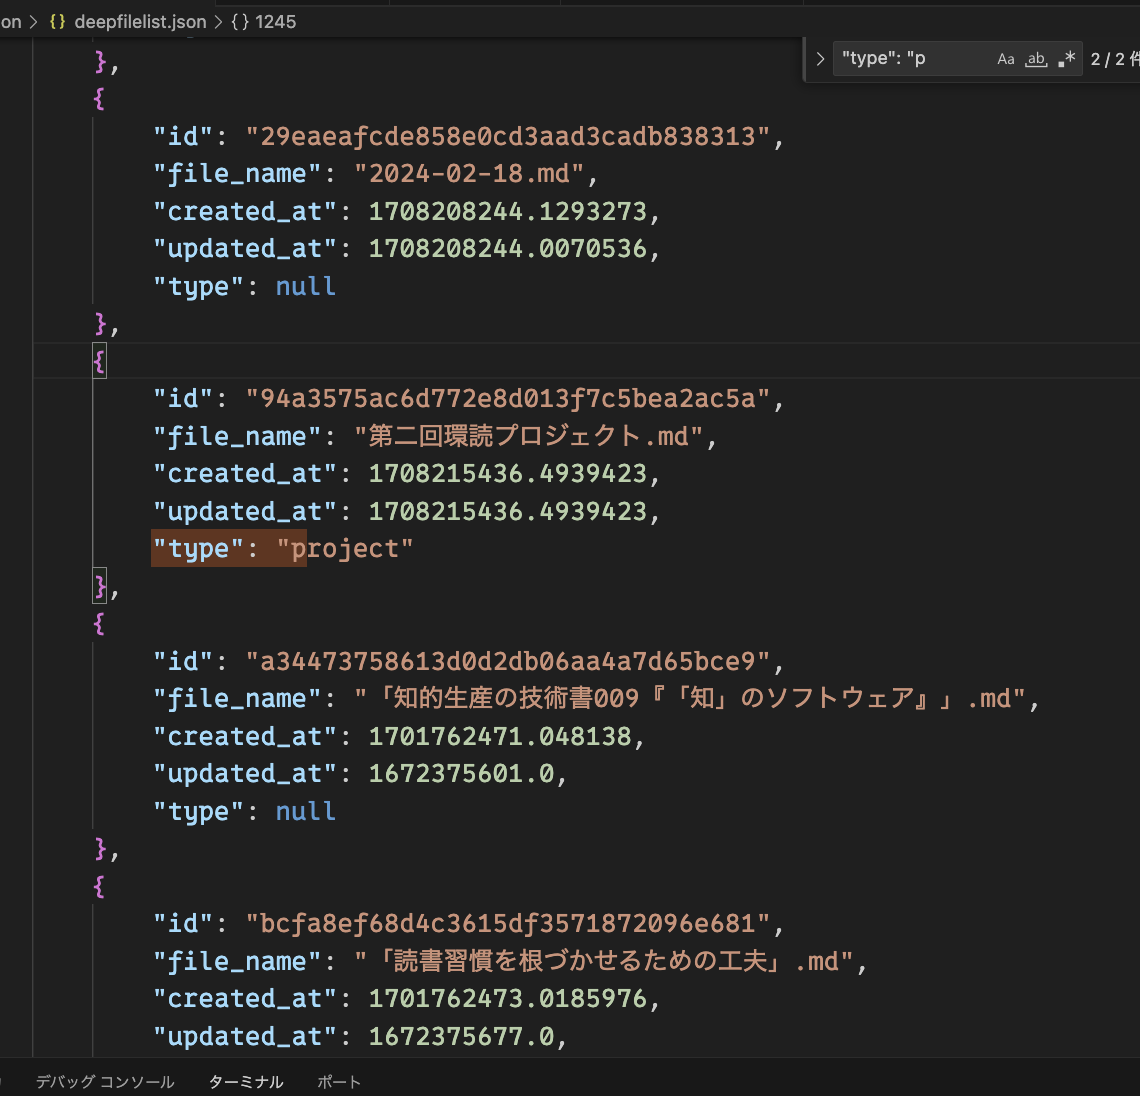The image size is (1140, 1096).
Task: Place cursor on the null value under 2024-02-18.md
Action: (305, 286)
